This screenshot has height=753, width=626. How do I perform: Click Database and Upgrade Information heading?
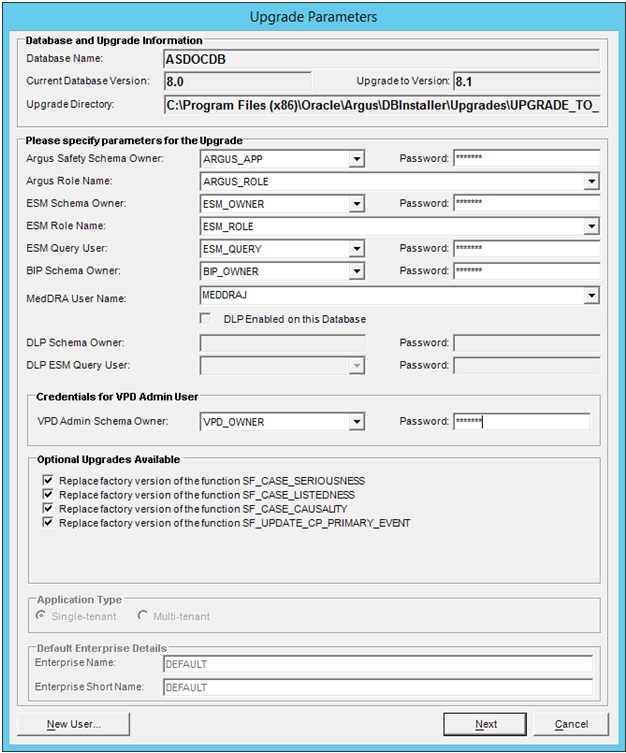click(x=114, y=40)
